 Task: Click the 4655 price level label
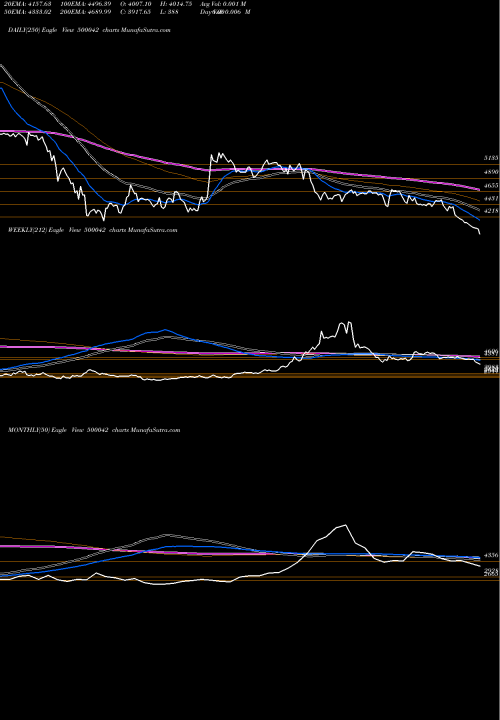(491, 185)
